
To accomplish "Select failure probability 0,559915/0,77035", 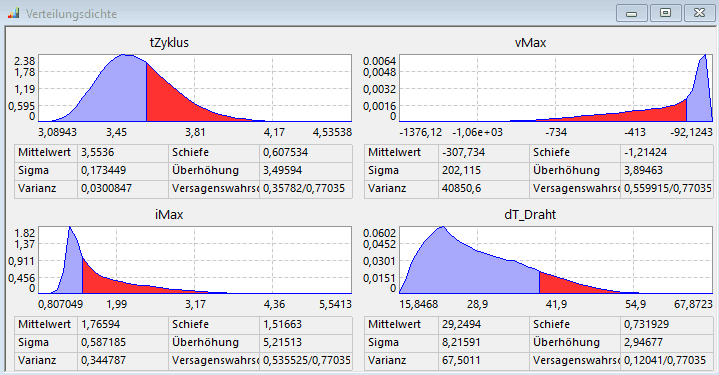I will tap(668, 188).
